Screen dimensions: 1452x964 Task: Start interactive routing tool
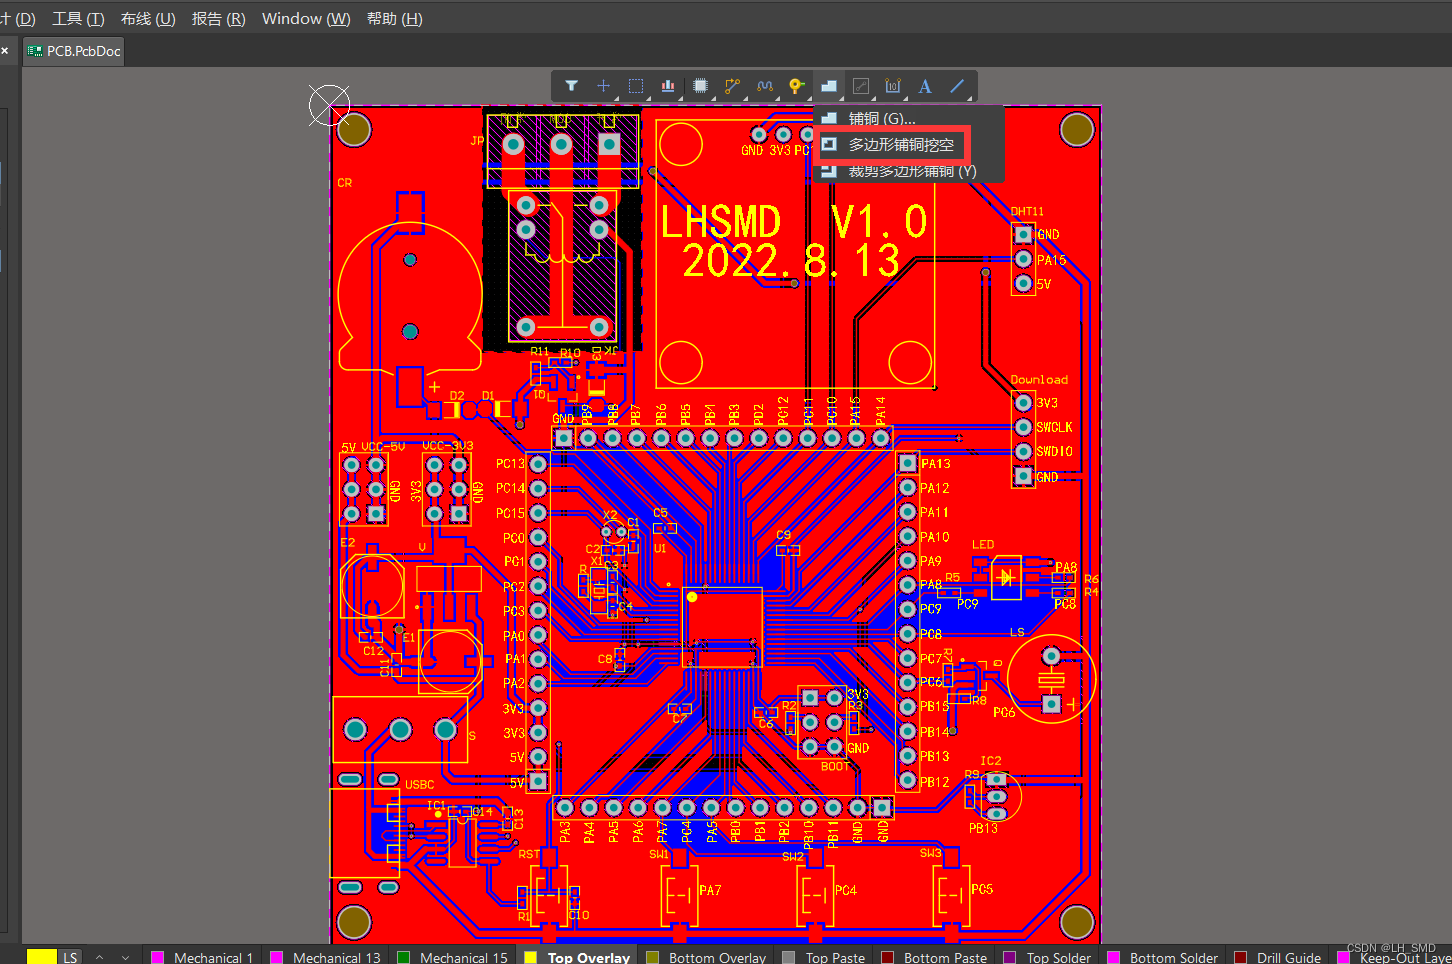click(x=733, y=86)
